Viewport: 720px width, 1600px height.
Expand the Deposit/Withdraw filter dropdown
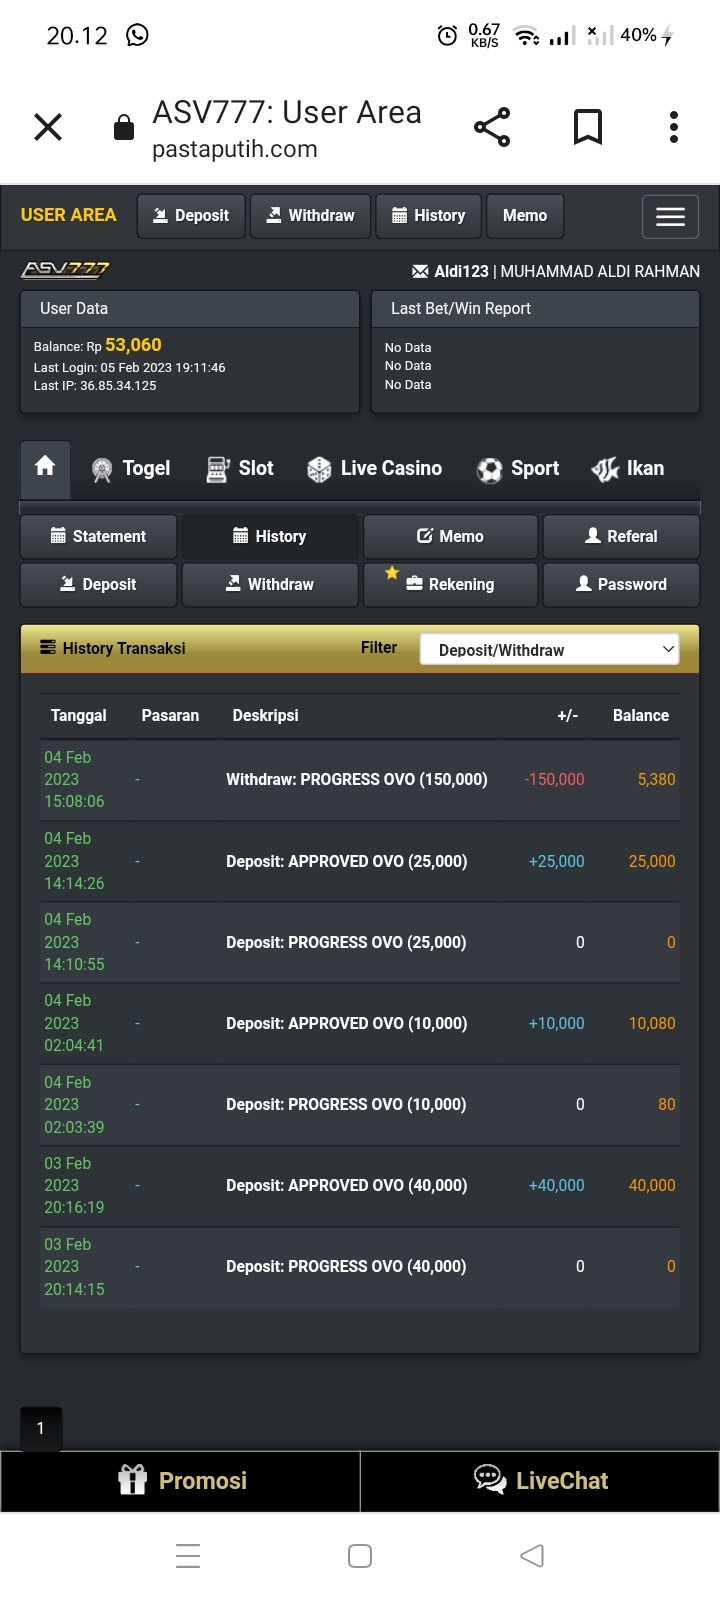(x=549, y=650)
